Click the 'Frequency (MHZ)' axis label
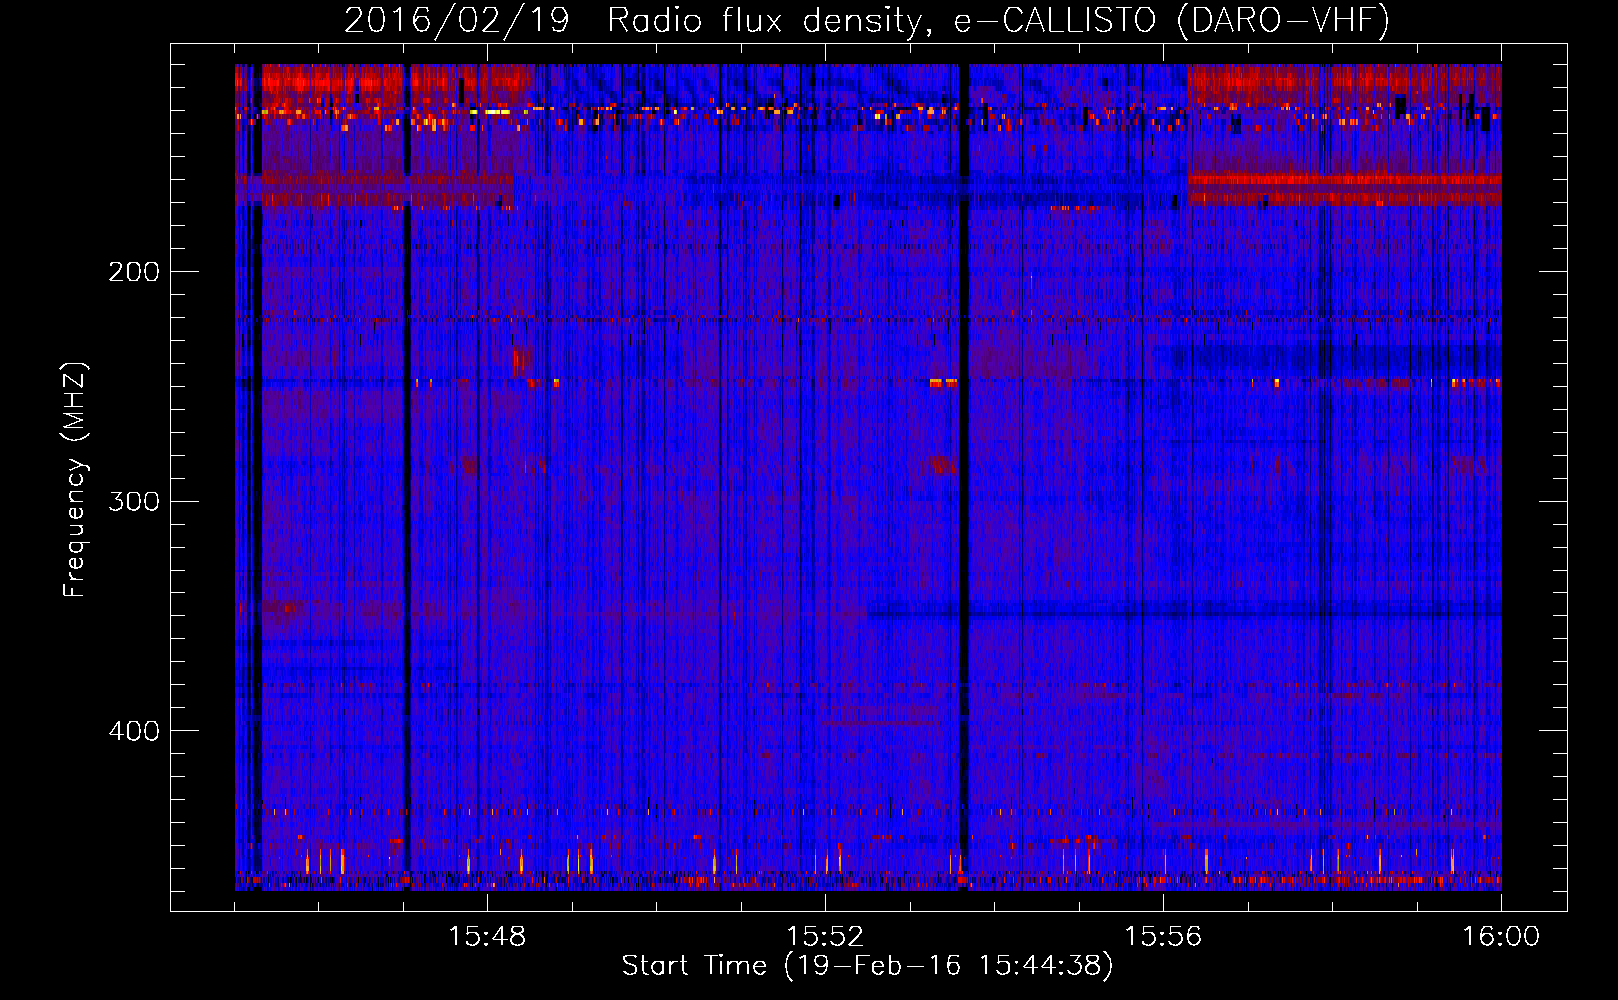 click(75, 480)
